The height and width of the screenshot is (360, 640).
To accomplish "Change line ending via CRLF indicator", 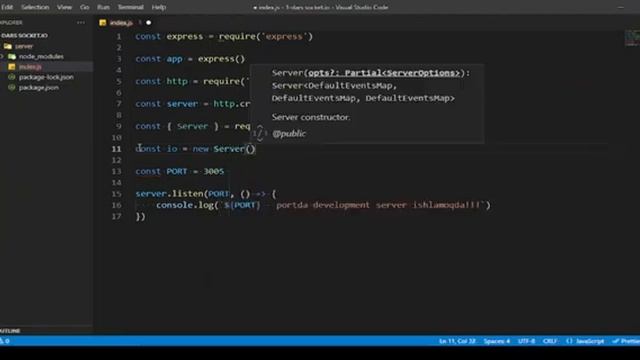I will (x=550, y=341).
